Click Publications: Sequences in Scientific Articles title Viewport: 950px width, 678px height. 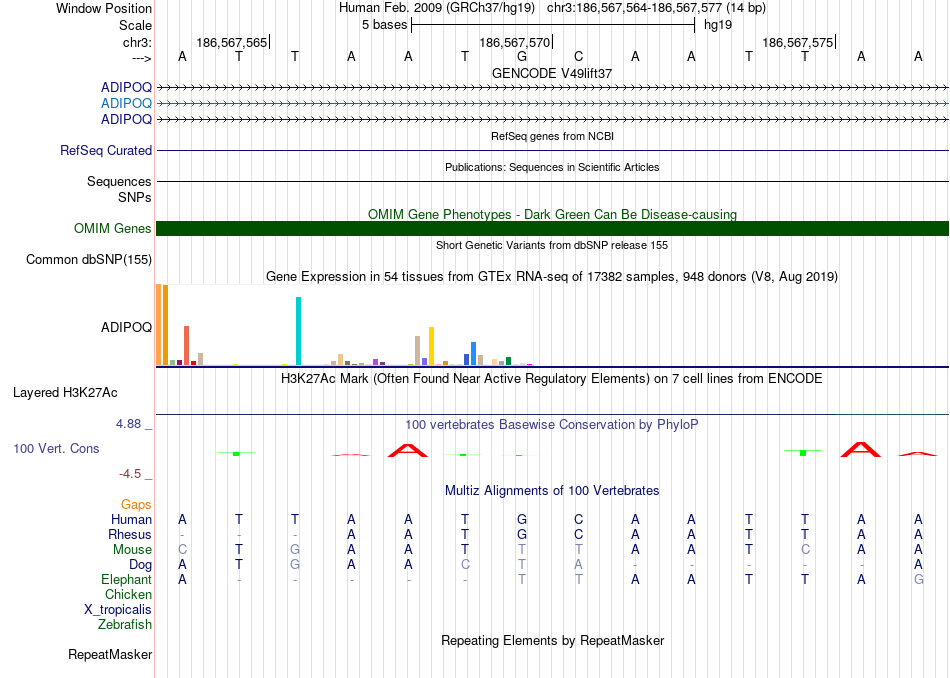[x=552, y=167]
